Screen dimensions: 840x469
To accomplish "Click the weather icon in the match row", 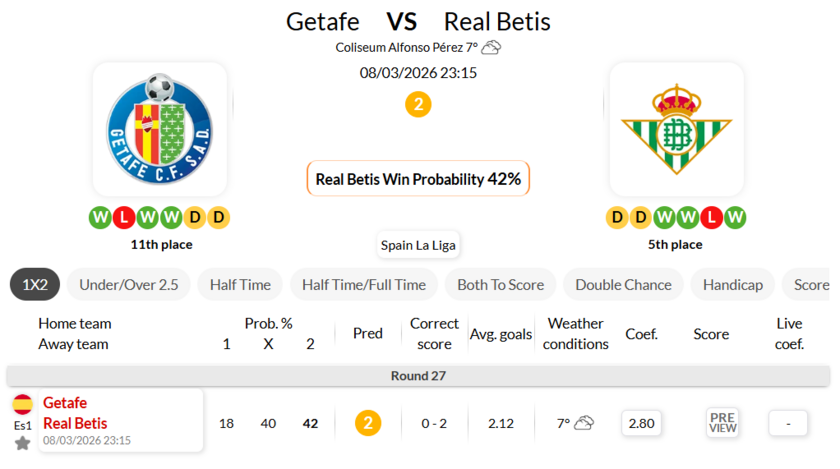I will [x=584, y=423].
